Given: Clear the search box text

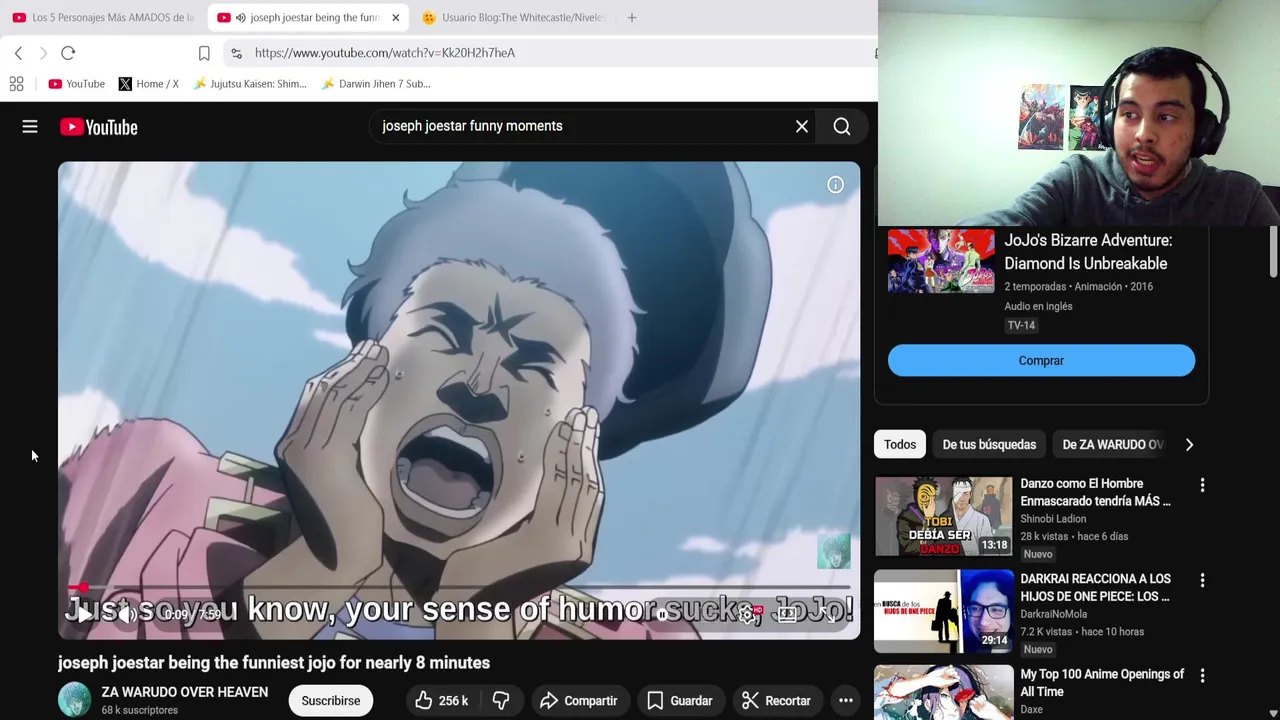Looking at the screenshot, I should (802, 127).
